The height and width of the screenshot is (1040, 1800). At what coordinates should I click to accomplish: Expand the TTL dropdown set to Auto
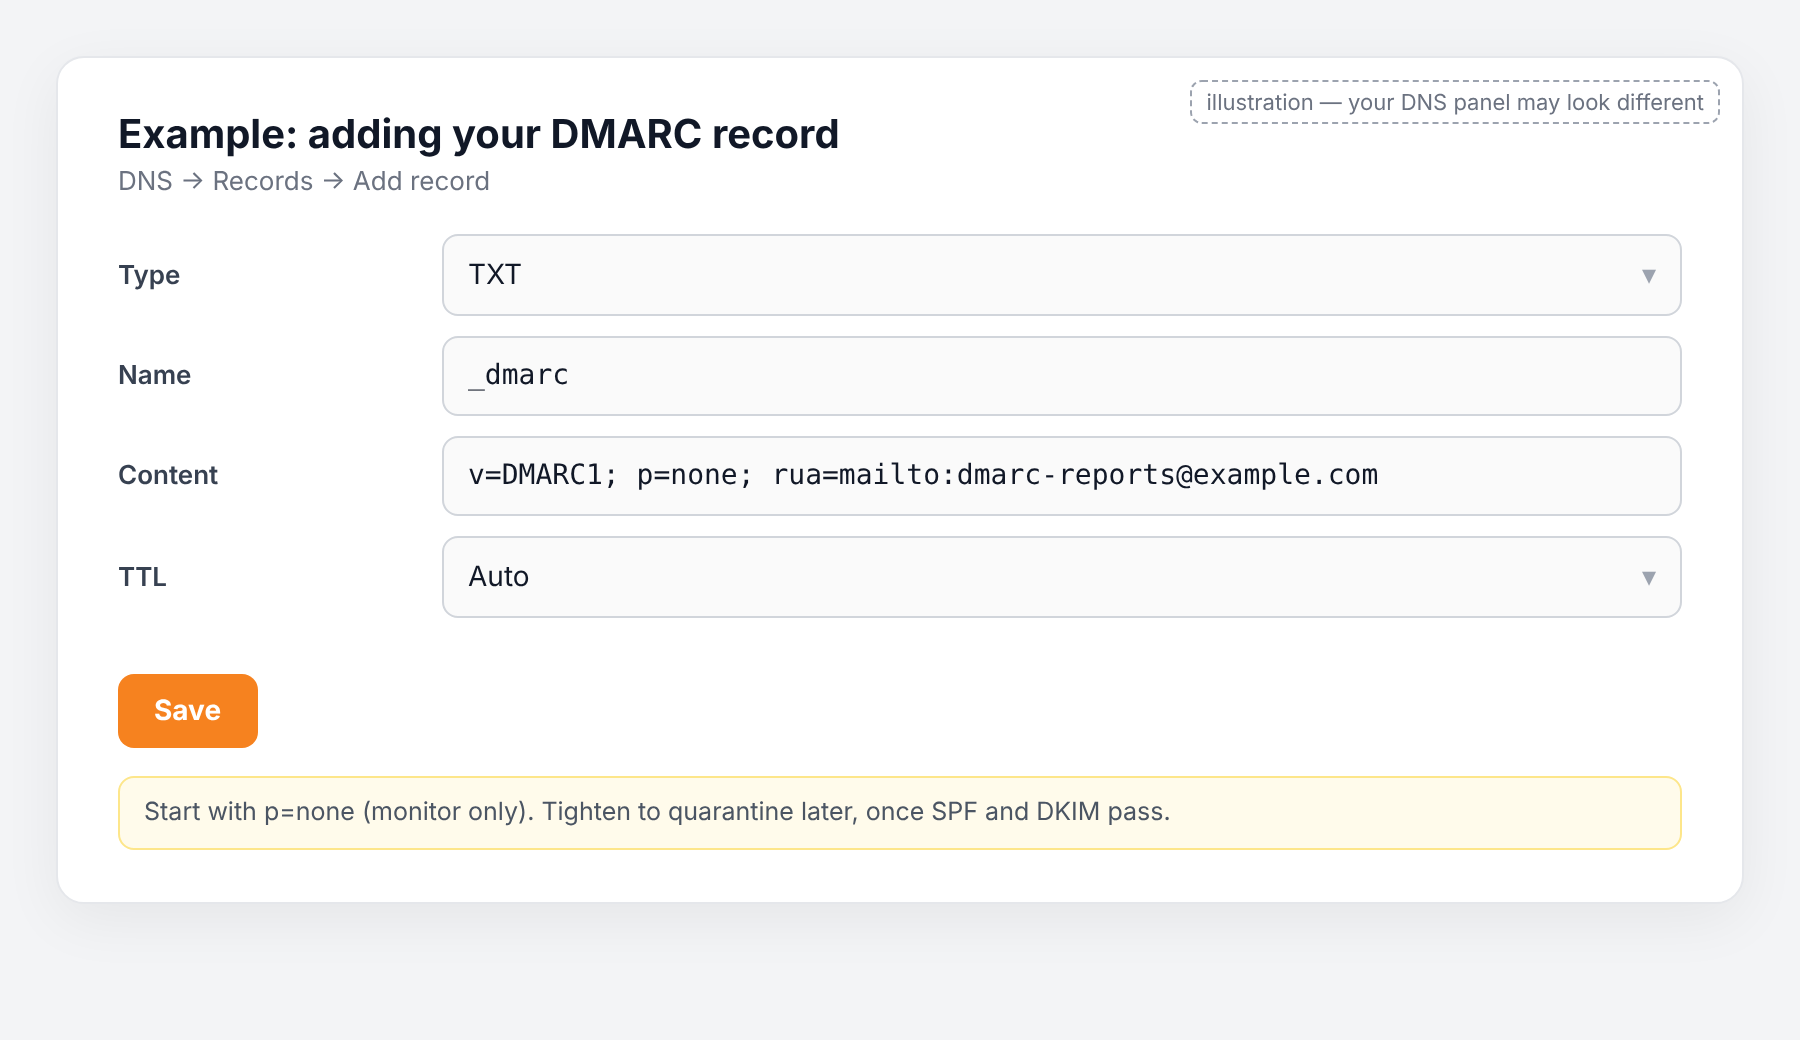(x=1061, y=577)
